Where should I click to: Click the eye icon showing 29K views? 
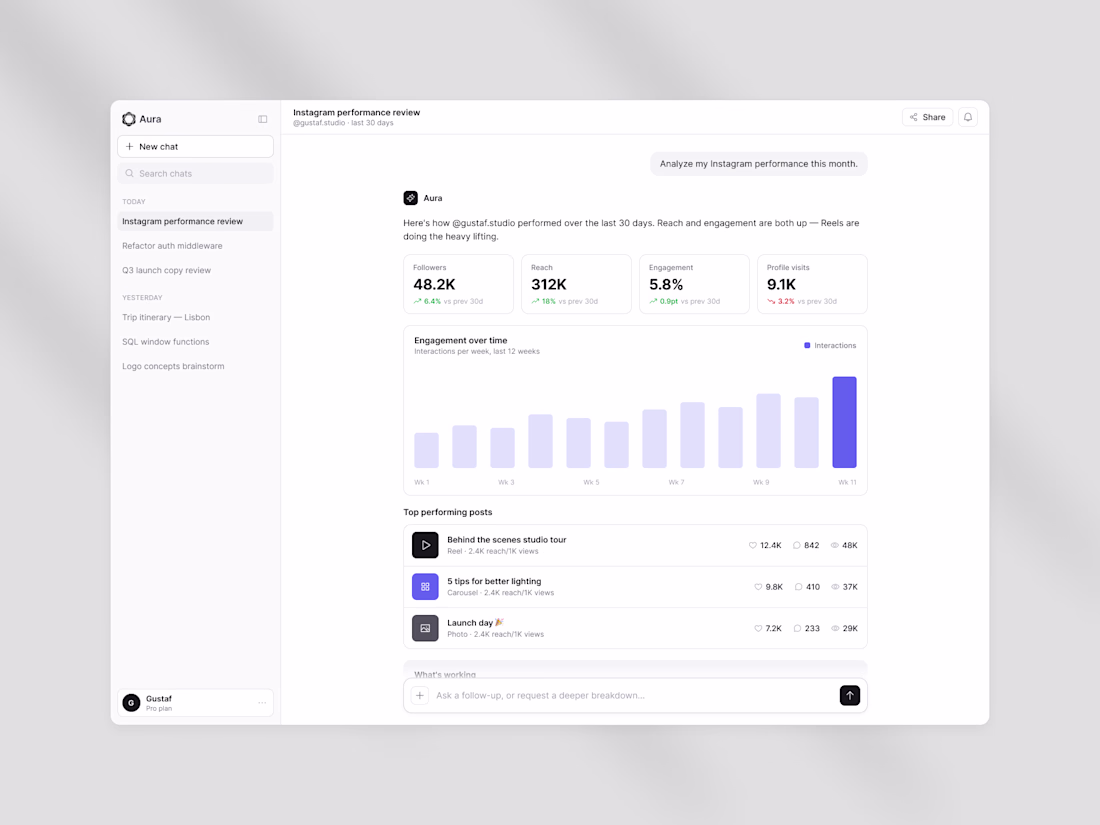835,629
